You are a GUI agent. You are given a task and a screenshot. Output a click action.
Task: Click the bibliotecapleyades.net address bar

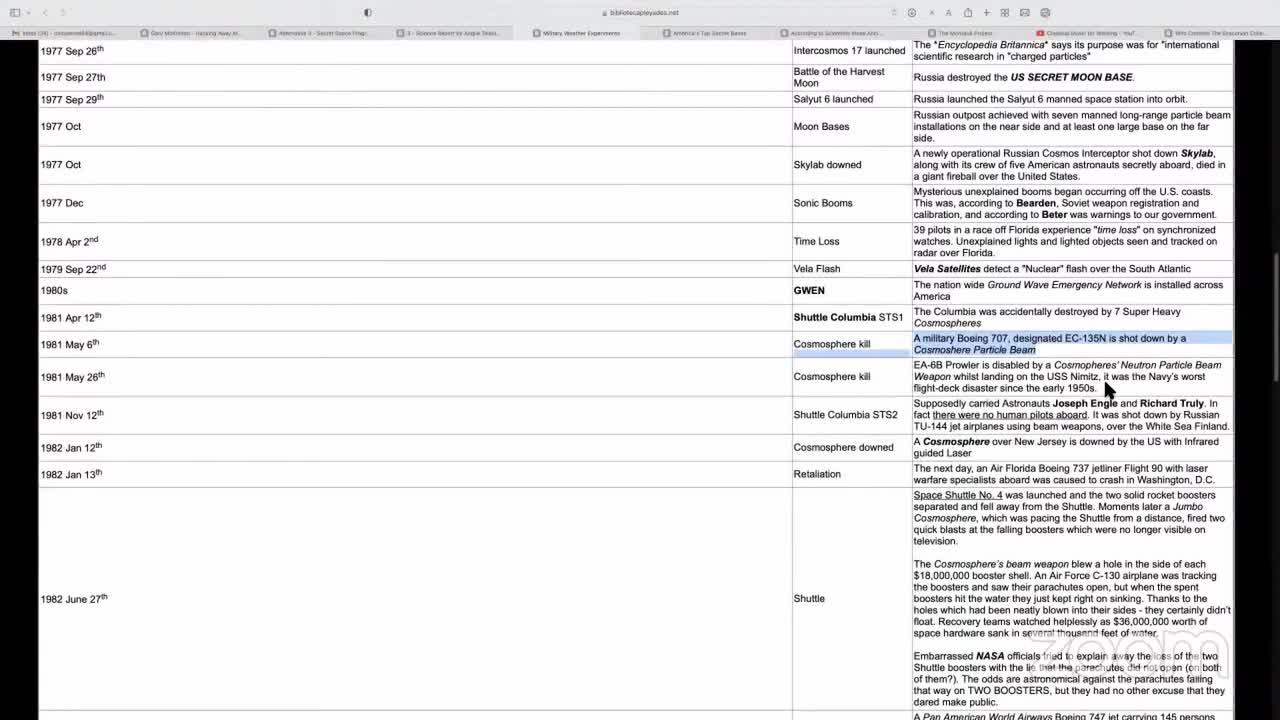[x=640, y=12]
